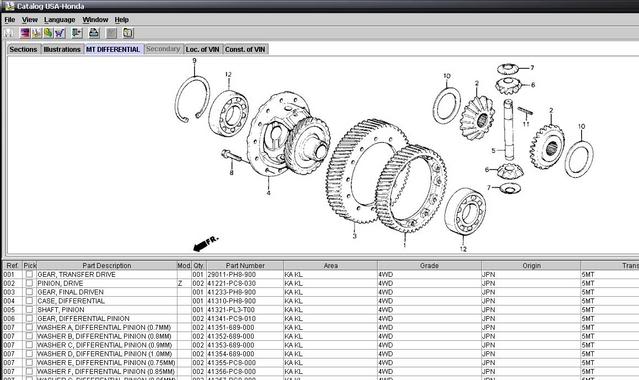This screenshot has width=639, height=380.
Task: Open the File menu
Action: (x=9, y=20)
